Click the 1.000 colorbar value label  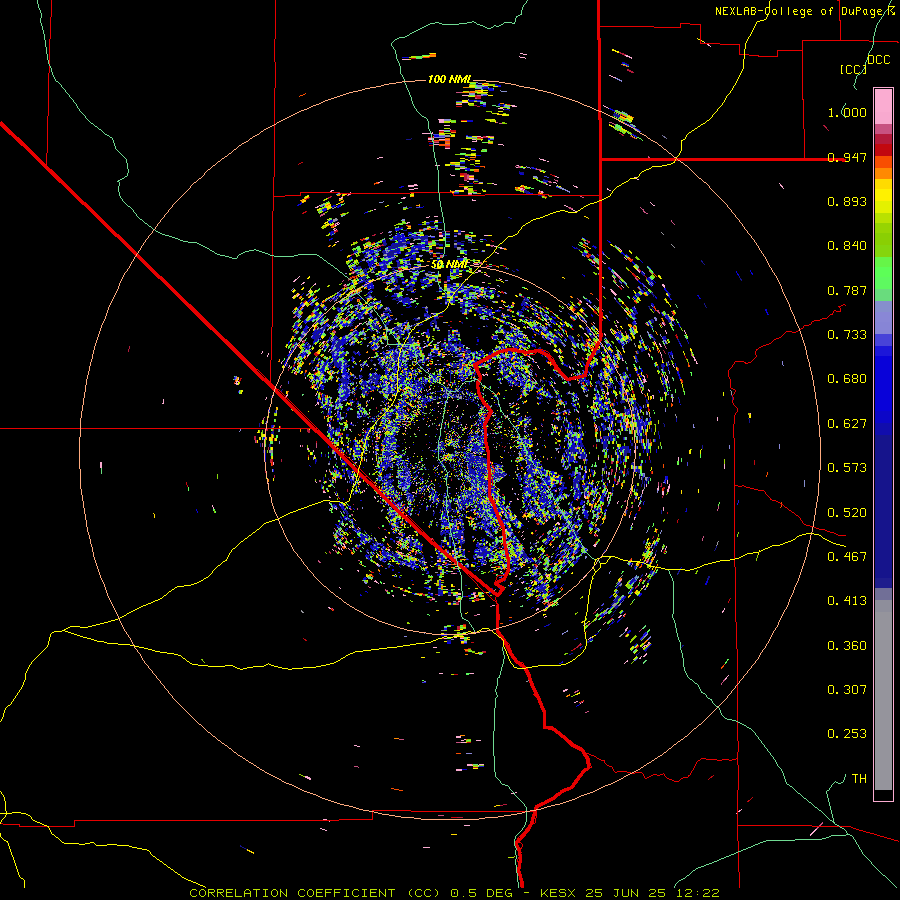(x=847, y=112)
